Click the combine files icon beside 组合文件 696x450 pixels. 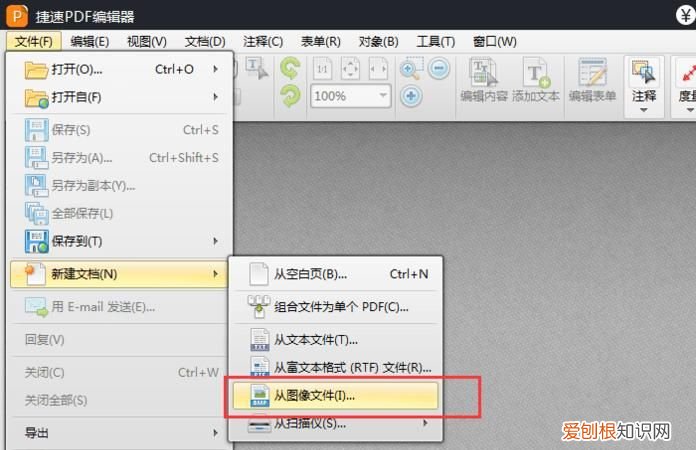click(x=259, y=307)
